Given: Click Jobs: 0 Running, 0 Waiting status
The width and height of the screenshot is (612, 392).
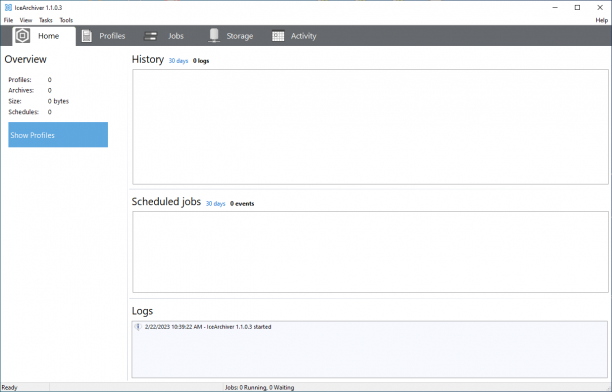Looking at the screenshot, I should point(260,387).
